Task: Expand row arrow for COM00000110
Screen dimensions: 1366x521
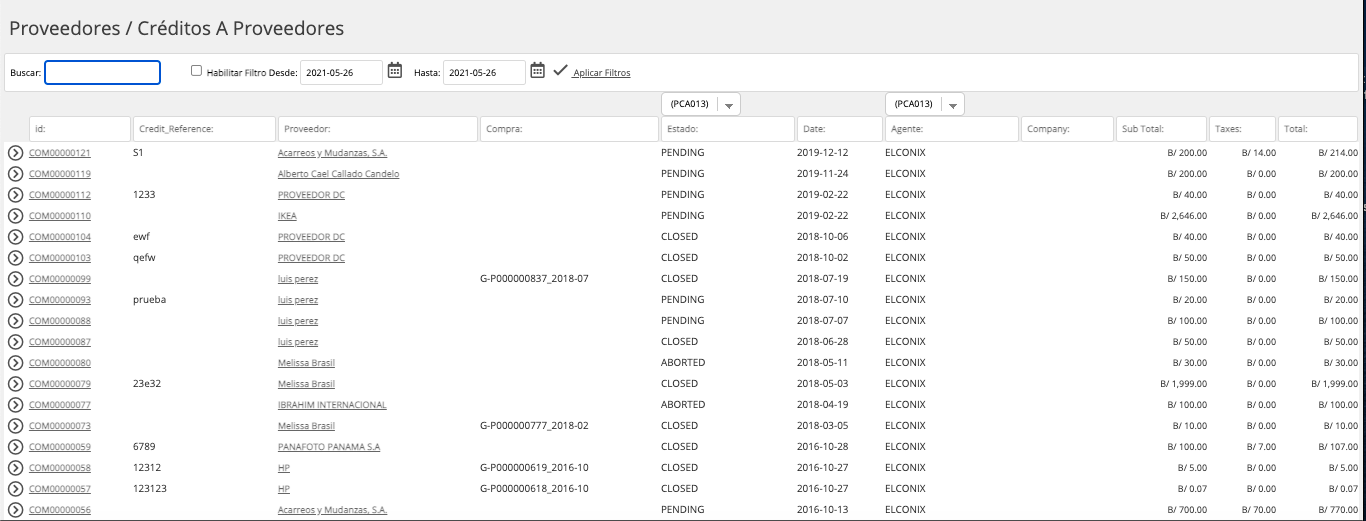Action: [15, 216]
